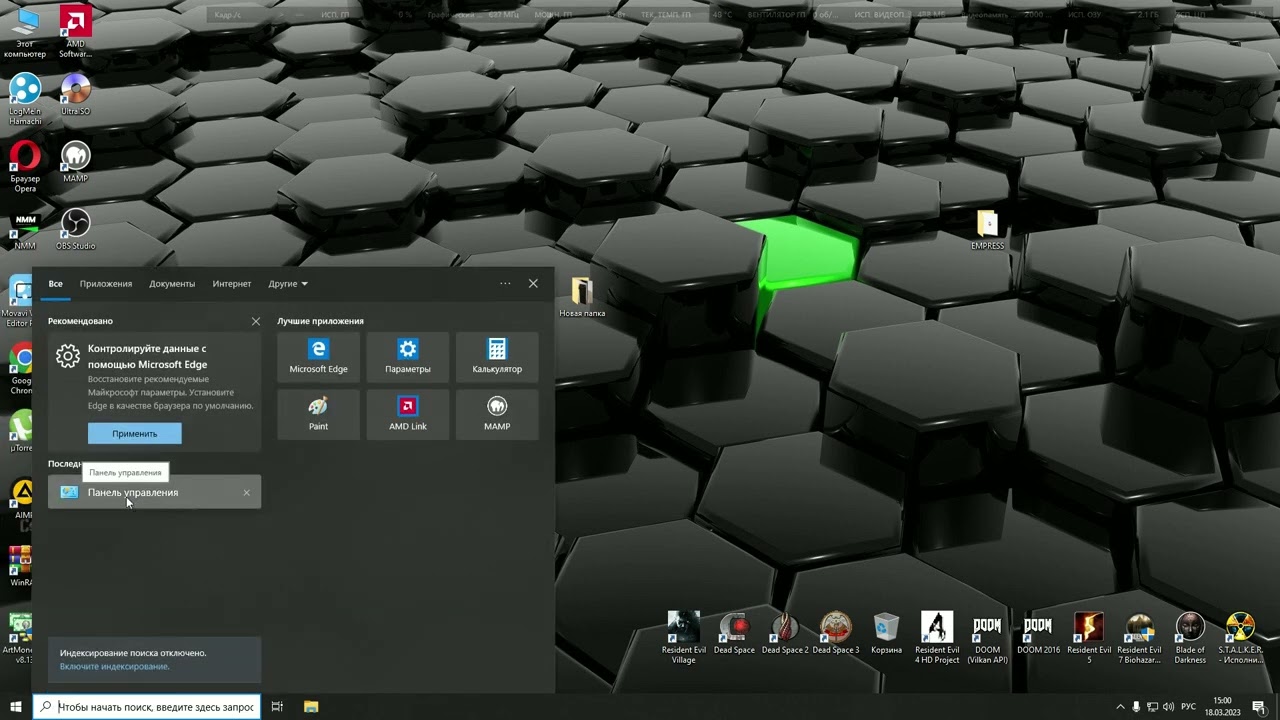This screenshot has width=1280, height=720.
Task: Open Microsoft Edge from top apps
Action: tap(318, 356)
